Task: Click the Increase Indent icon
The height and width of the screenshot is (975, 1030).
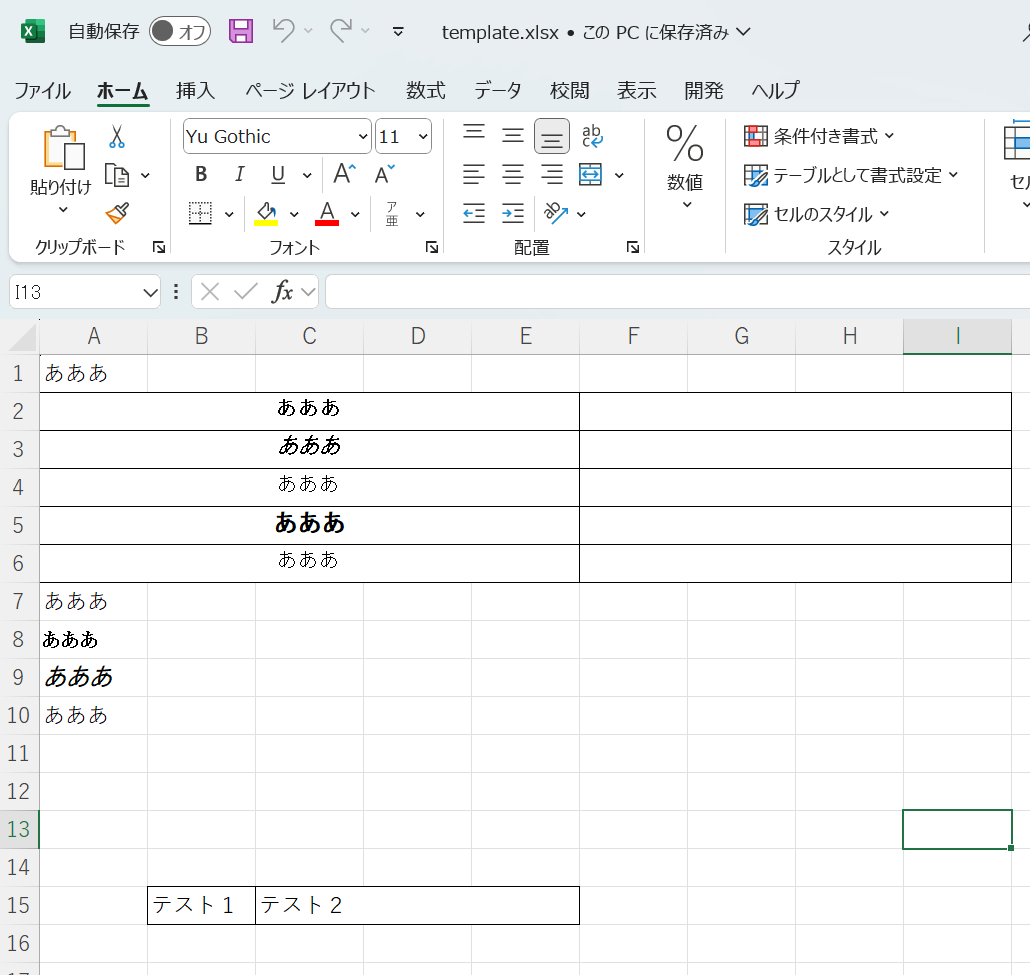Action: click(x=512, y=214)
